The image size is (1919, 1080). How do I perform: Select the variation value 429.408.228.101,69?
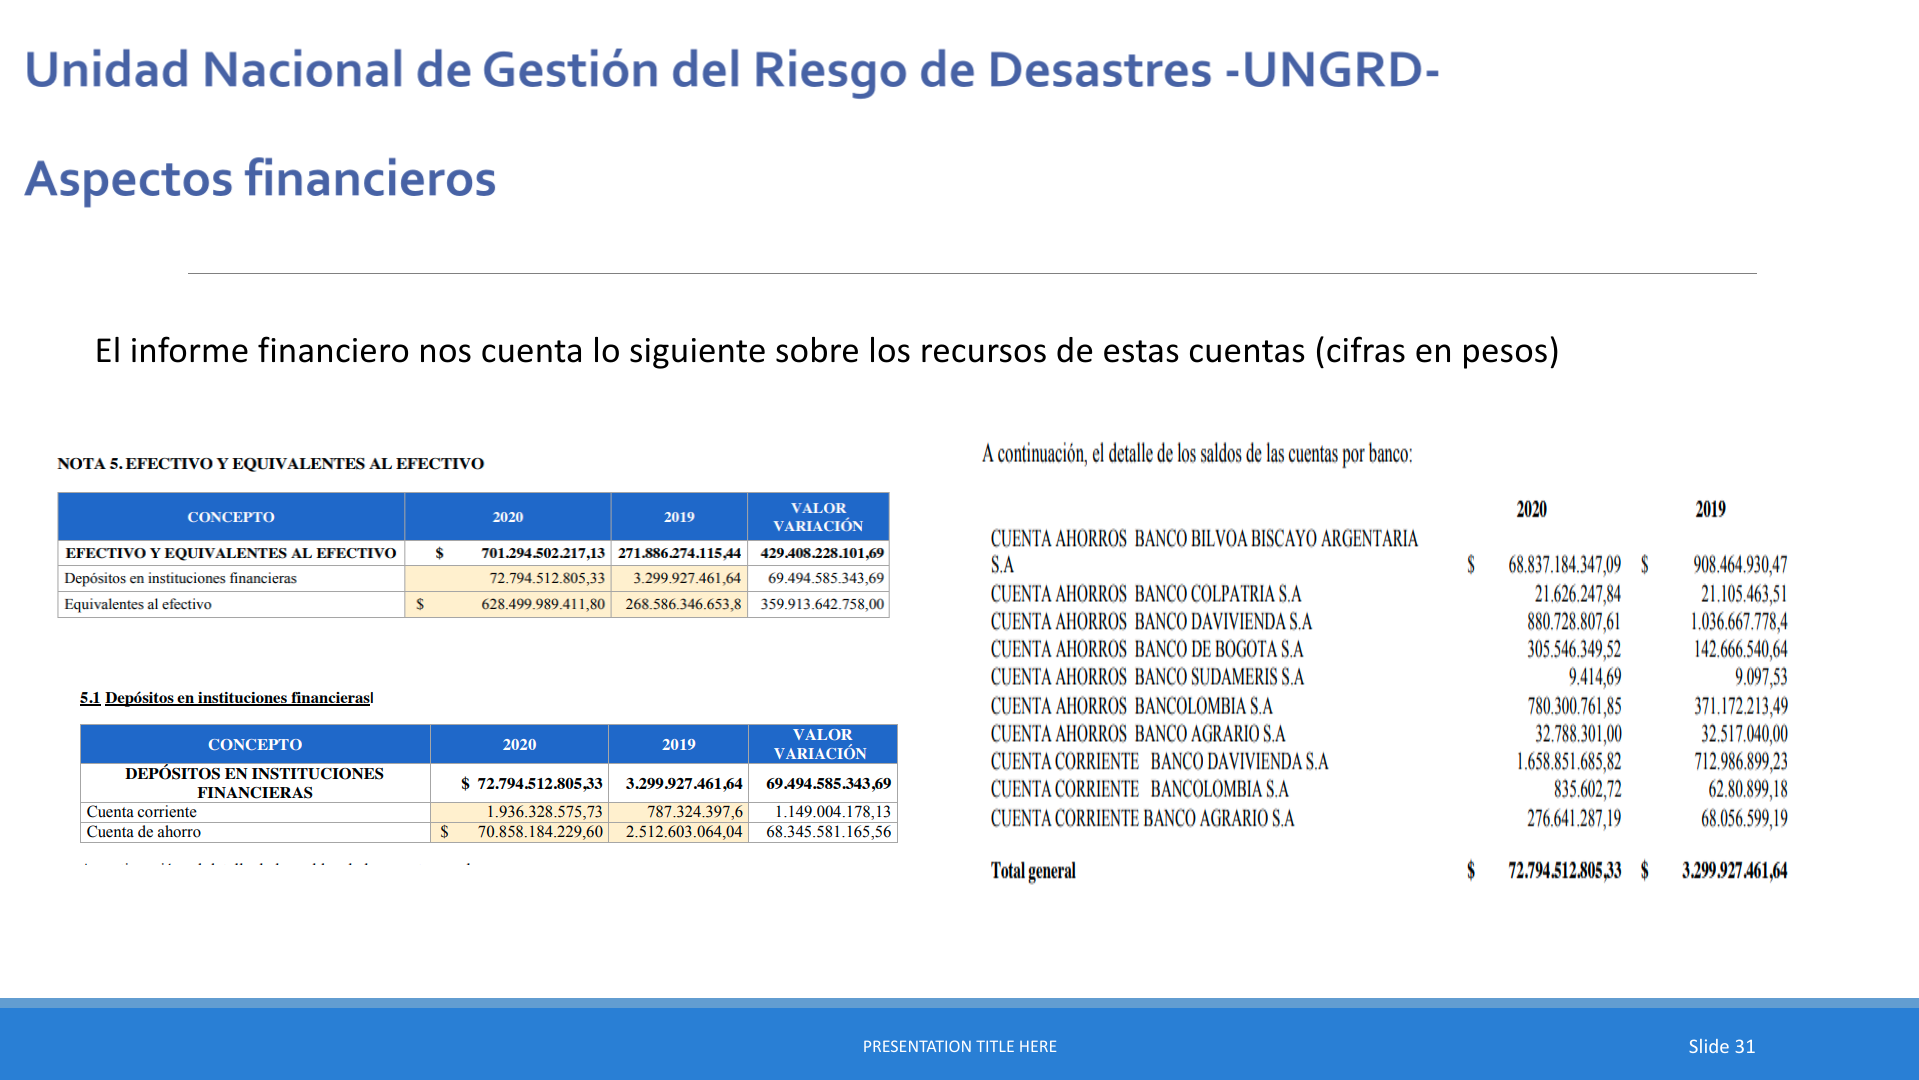click(822, 553)
